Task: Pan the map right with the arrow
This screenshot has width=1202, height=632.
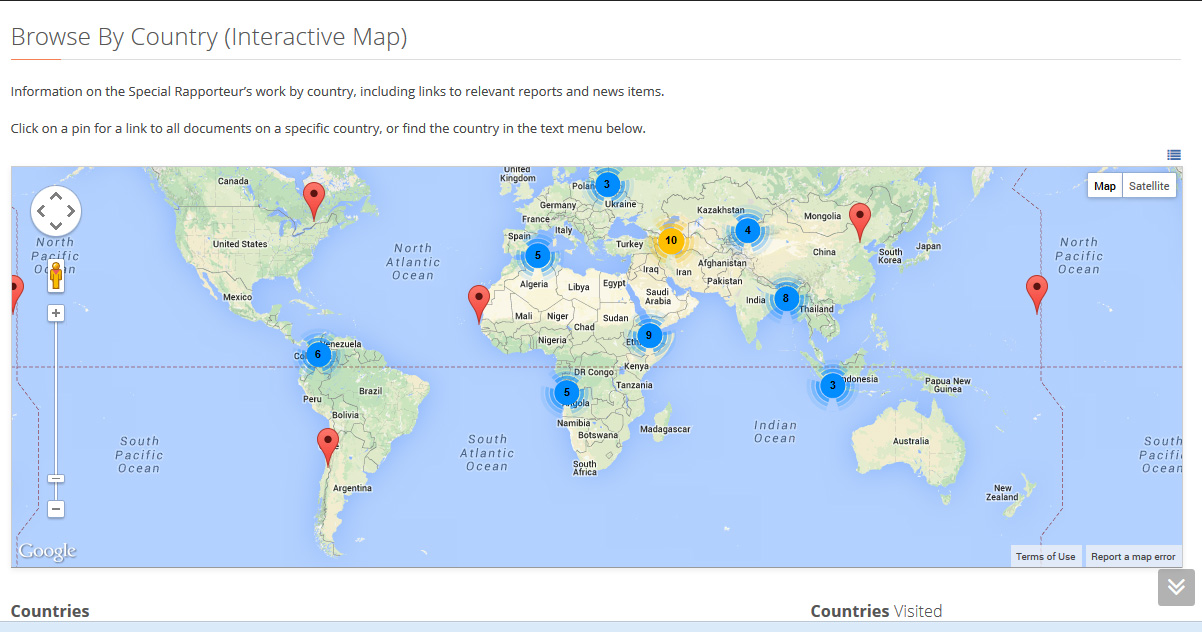Action: tap(71, 210)
